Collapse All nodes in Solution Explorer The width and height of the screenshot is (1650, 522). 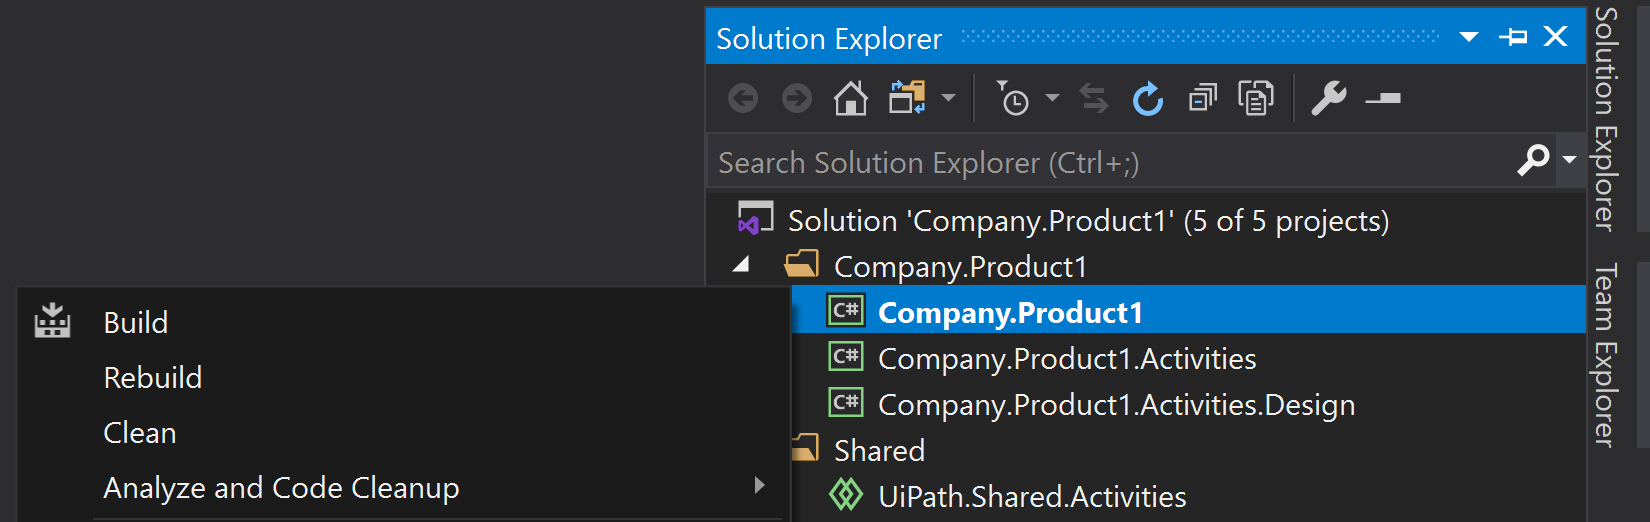pyautogui.click(x=1202, y=98)
